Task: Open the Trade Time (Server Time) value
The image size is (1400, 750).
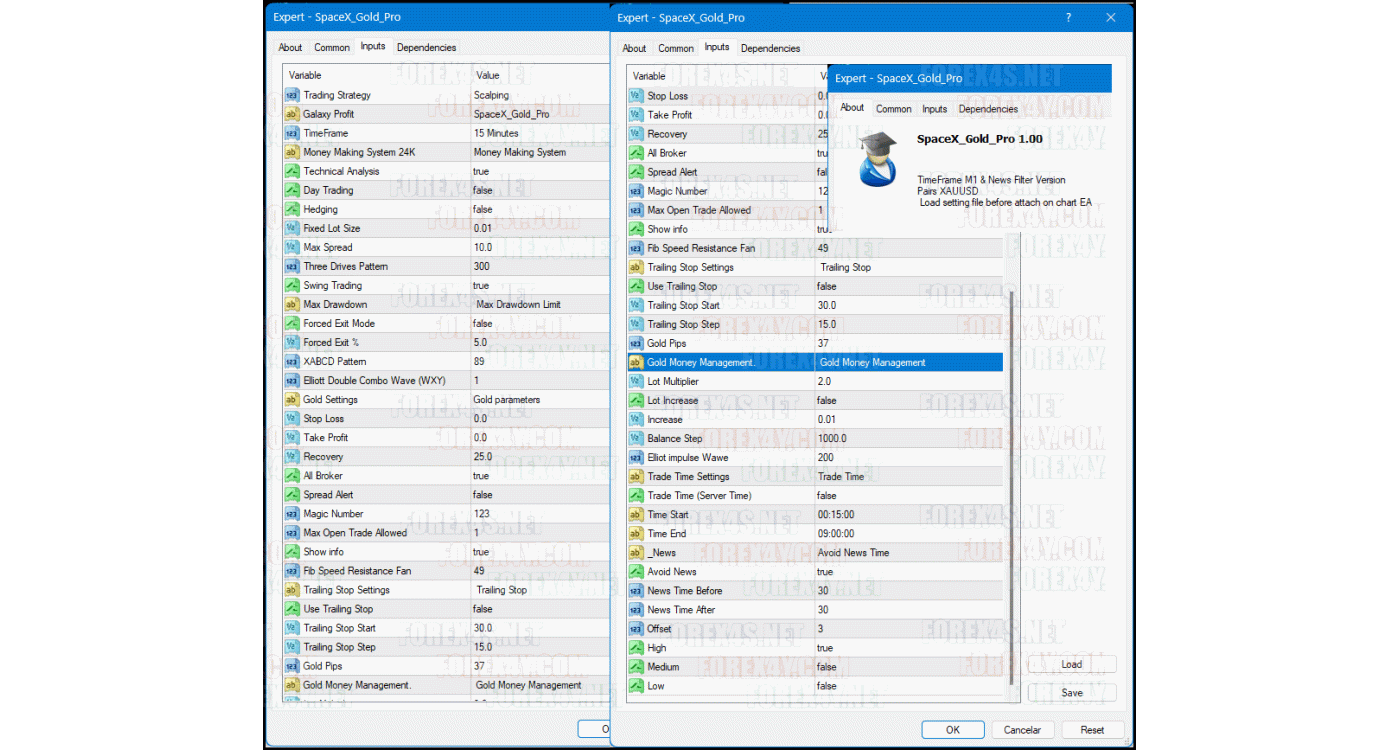Action: 827,495
